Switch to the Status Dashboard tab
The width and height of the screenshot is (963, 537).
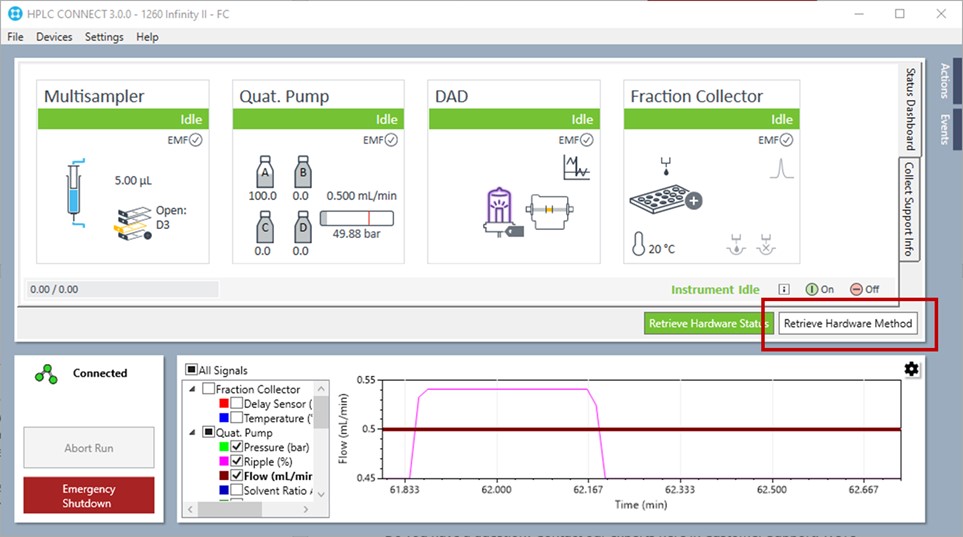point(910,109)
